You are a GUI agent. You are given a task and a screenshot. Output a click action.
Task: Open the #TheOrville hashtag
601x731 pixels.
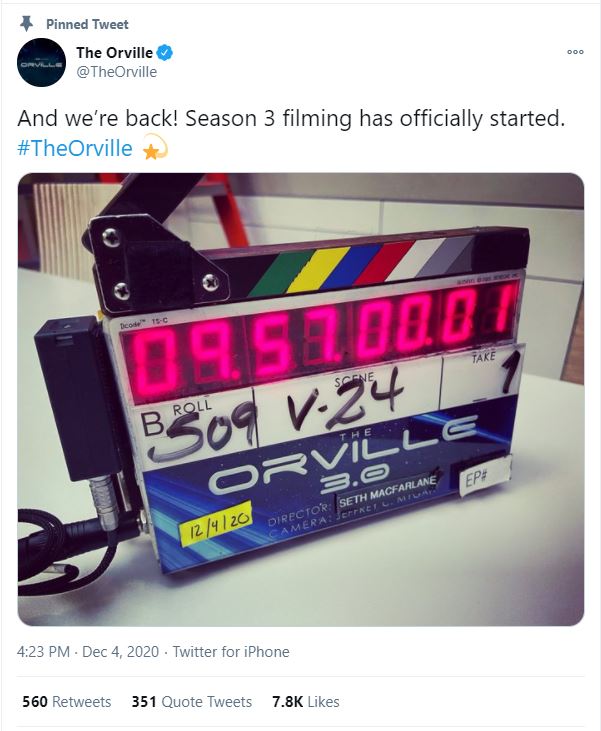click(x=75, y=148)
